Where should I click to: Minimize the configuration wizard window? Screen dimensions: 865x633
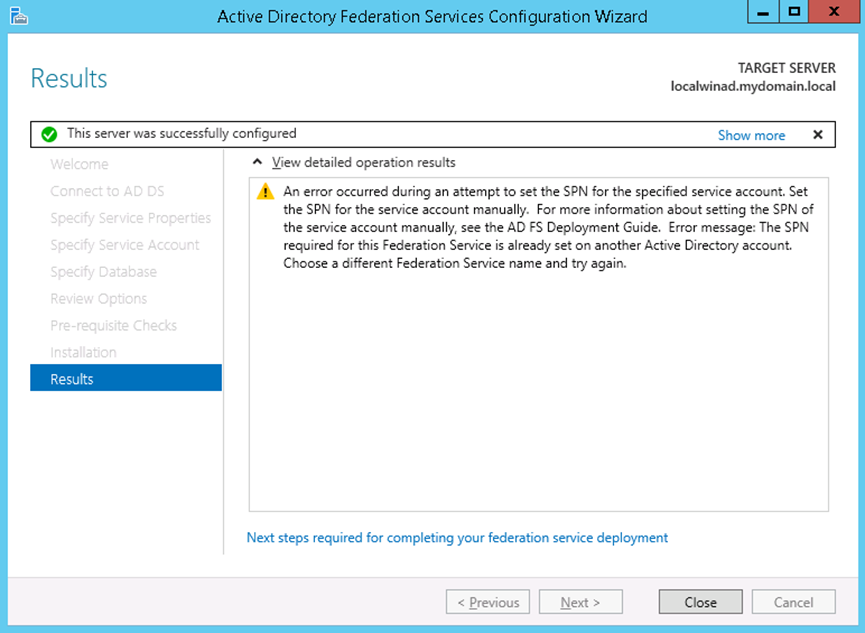[763, 13]
